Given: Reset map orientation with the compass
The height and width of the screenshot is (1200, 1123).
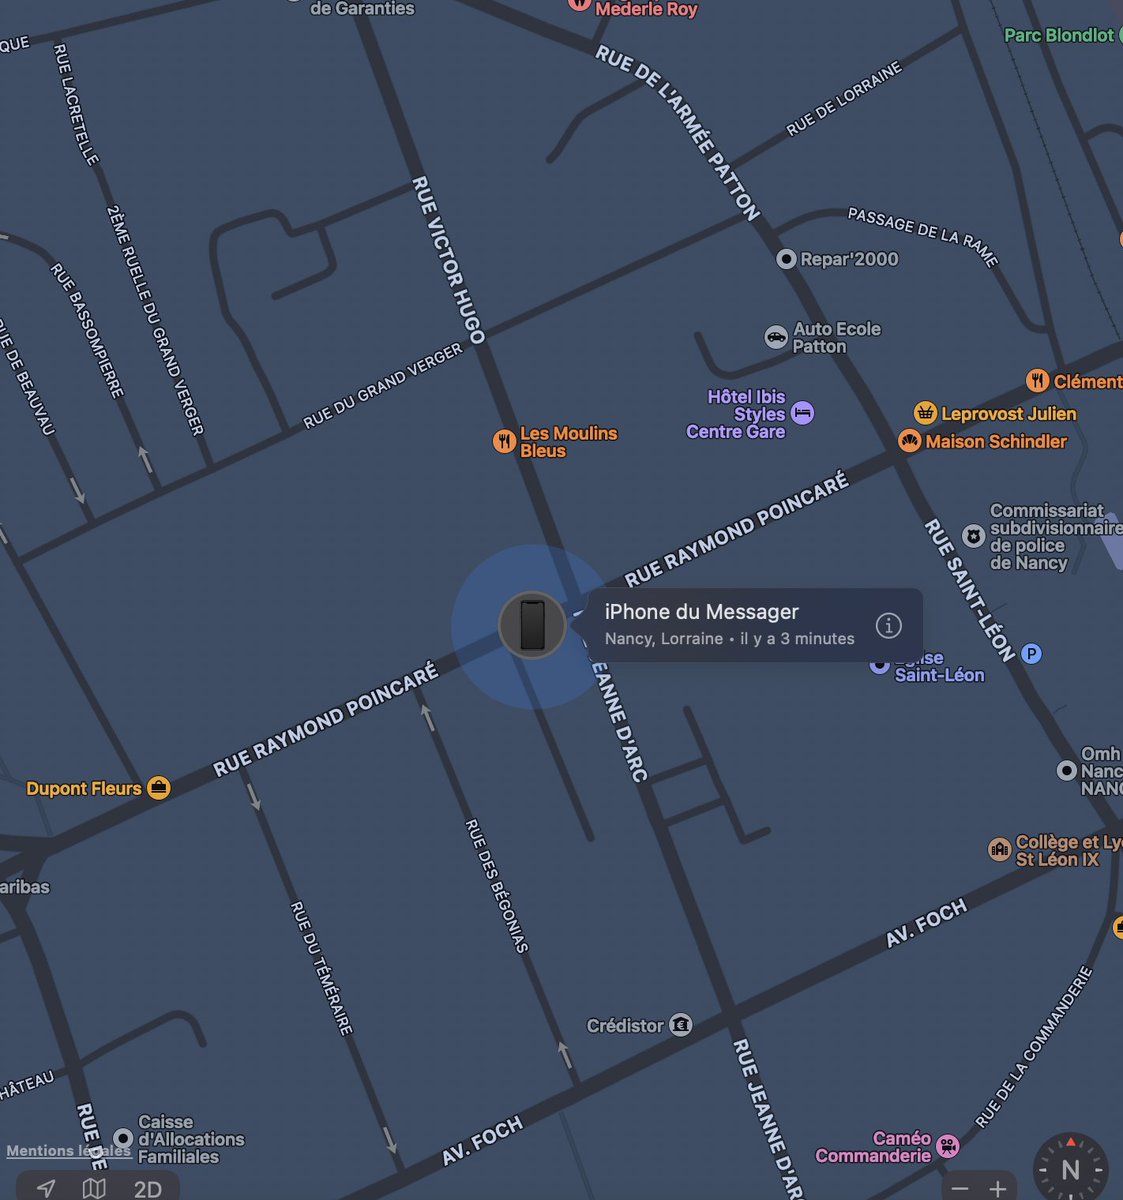Looking at the screenshot, I should coord(1070,1167).
